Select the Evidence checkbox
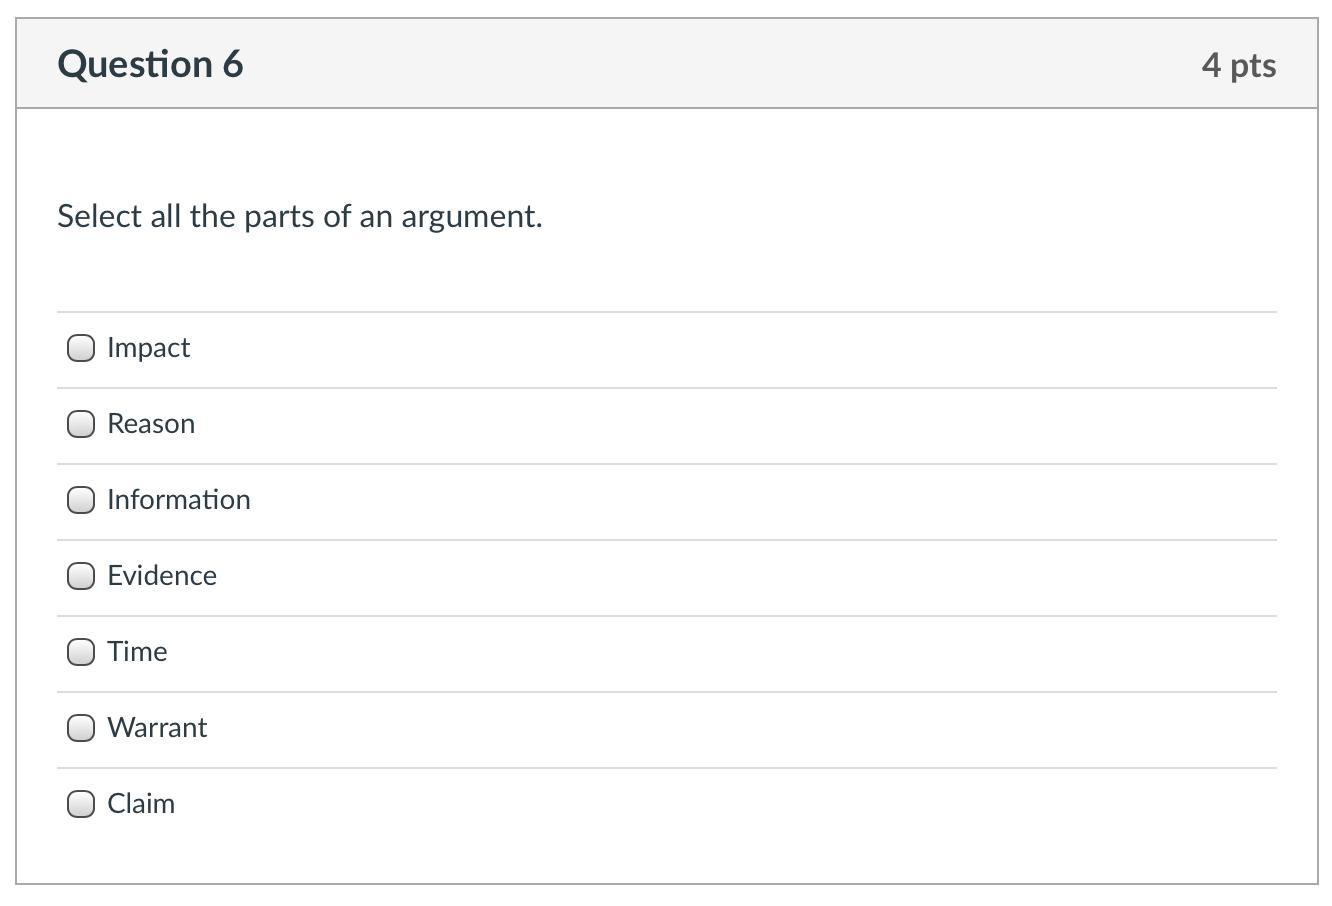Viewport: 1332px width, 906px height. click(81, 576)
